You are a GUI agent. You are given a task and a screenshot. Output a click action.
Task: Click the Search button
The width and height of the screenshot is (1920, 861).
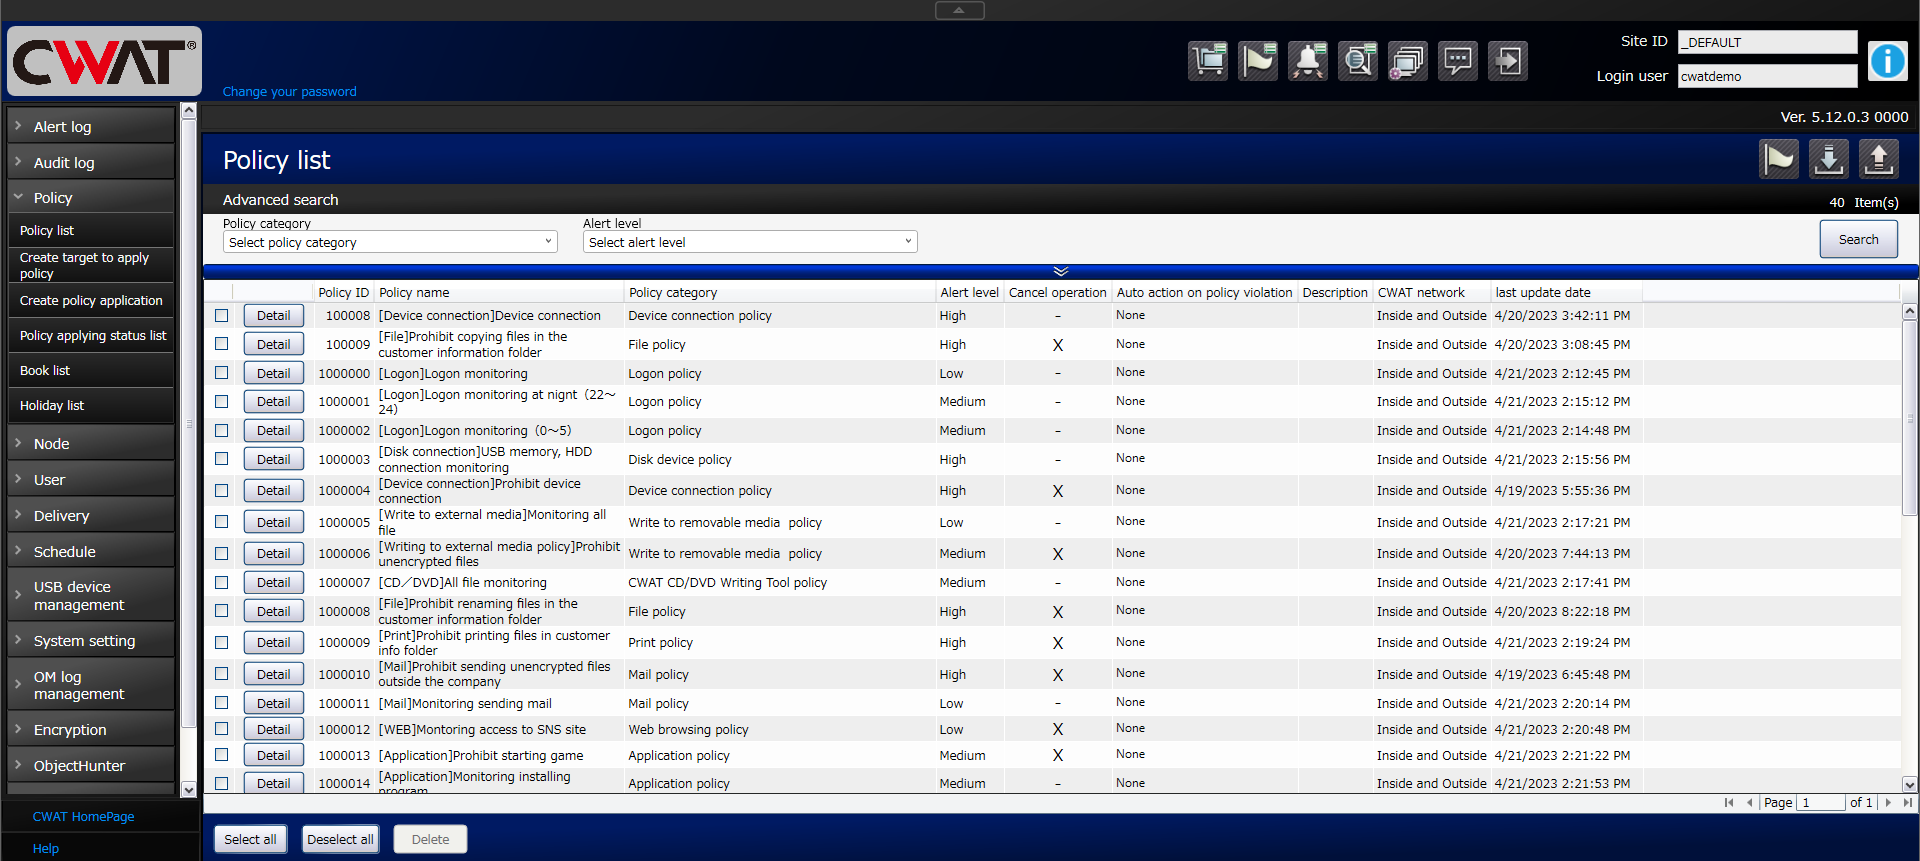point(1858,239)
